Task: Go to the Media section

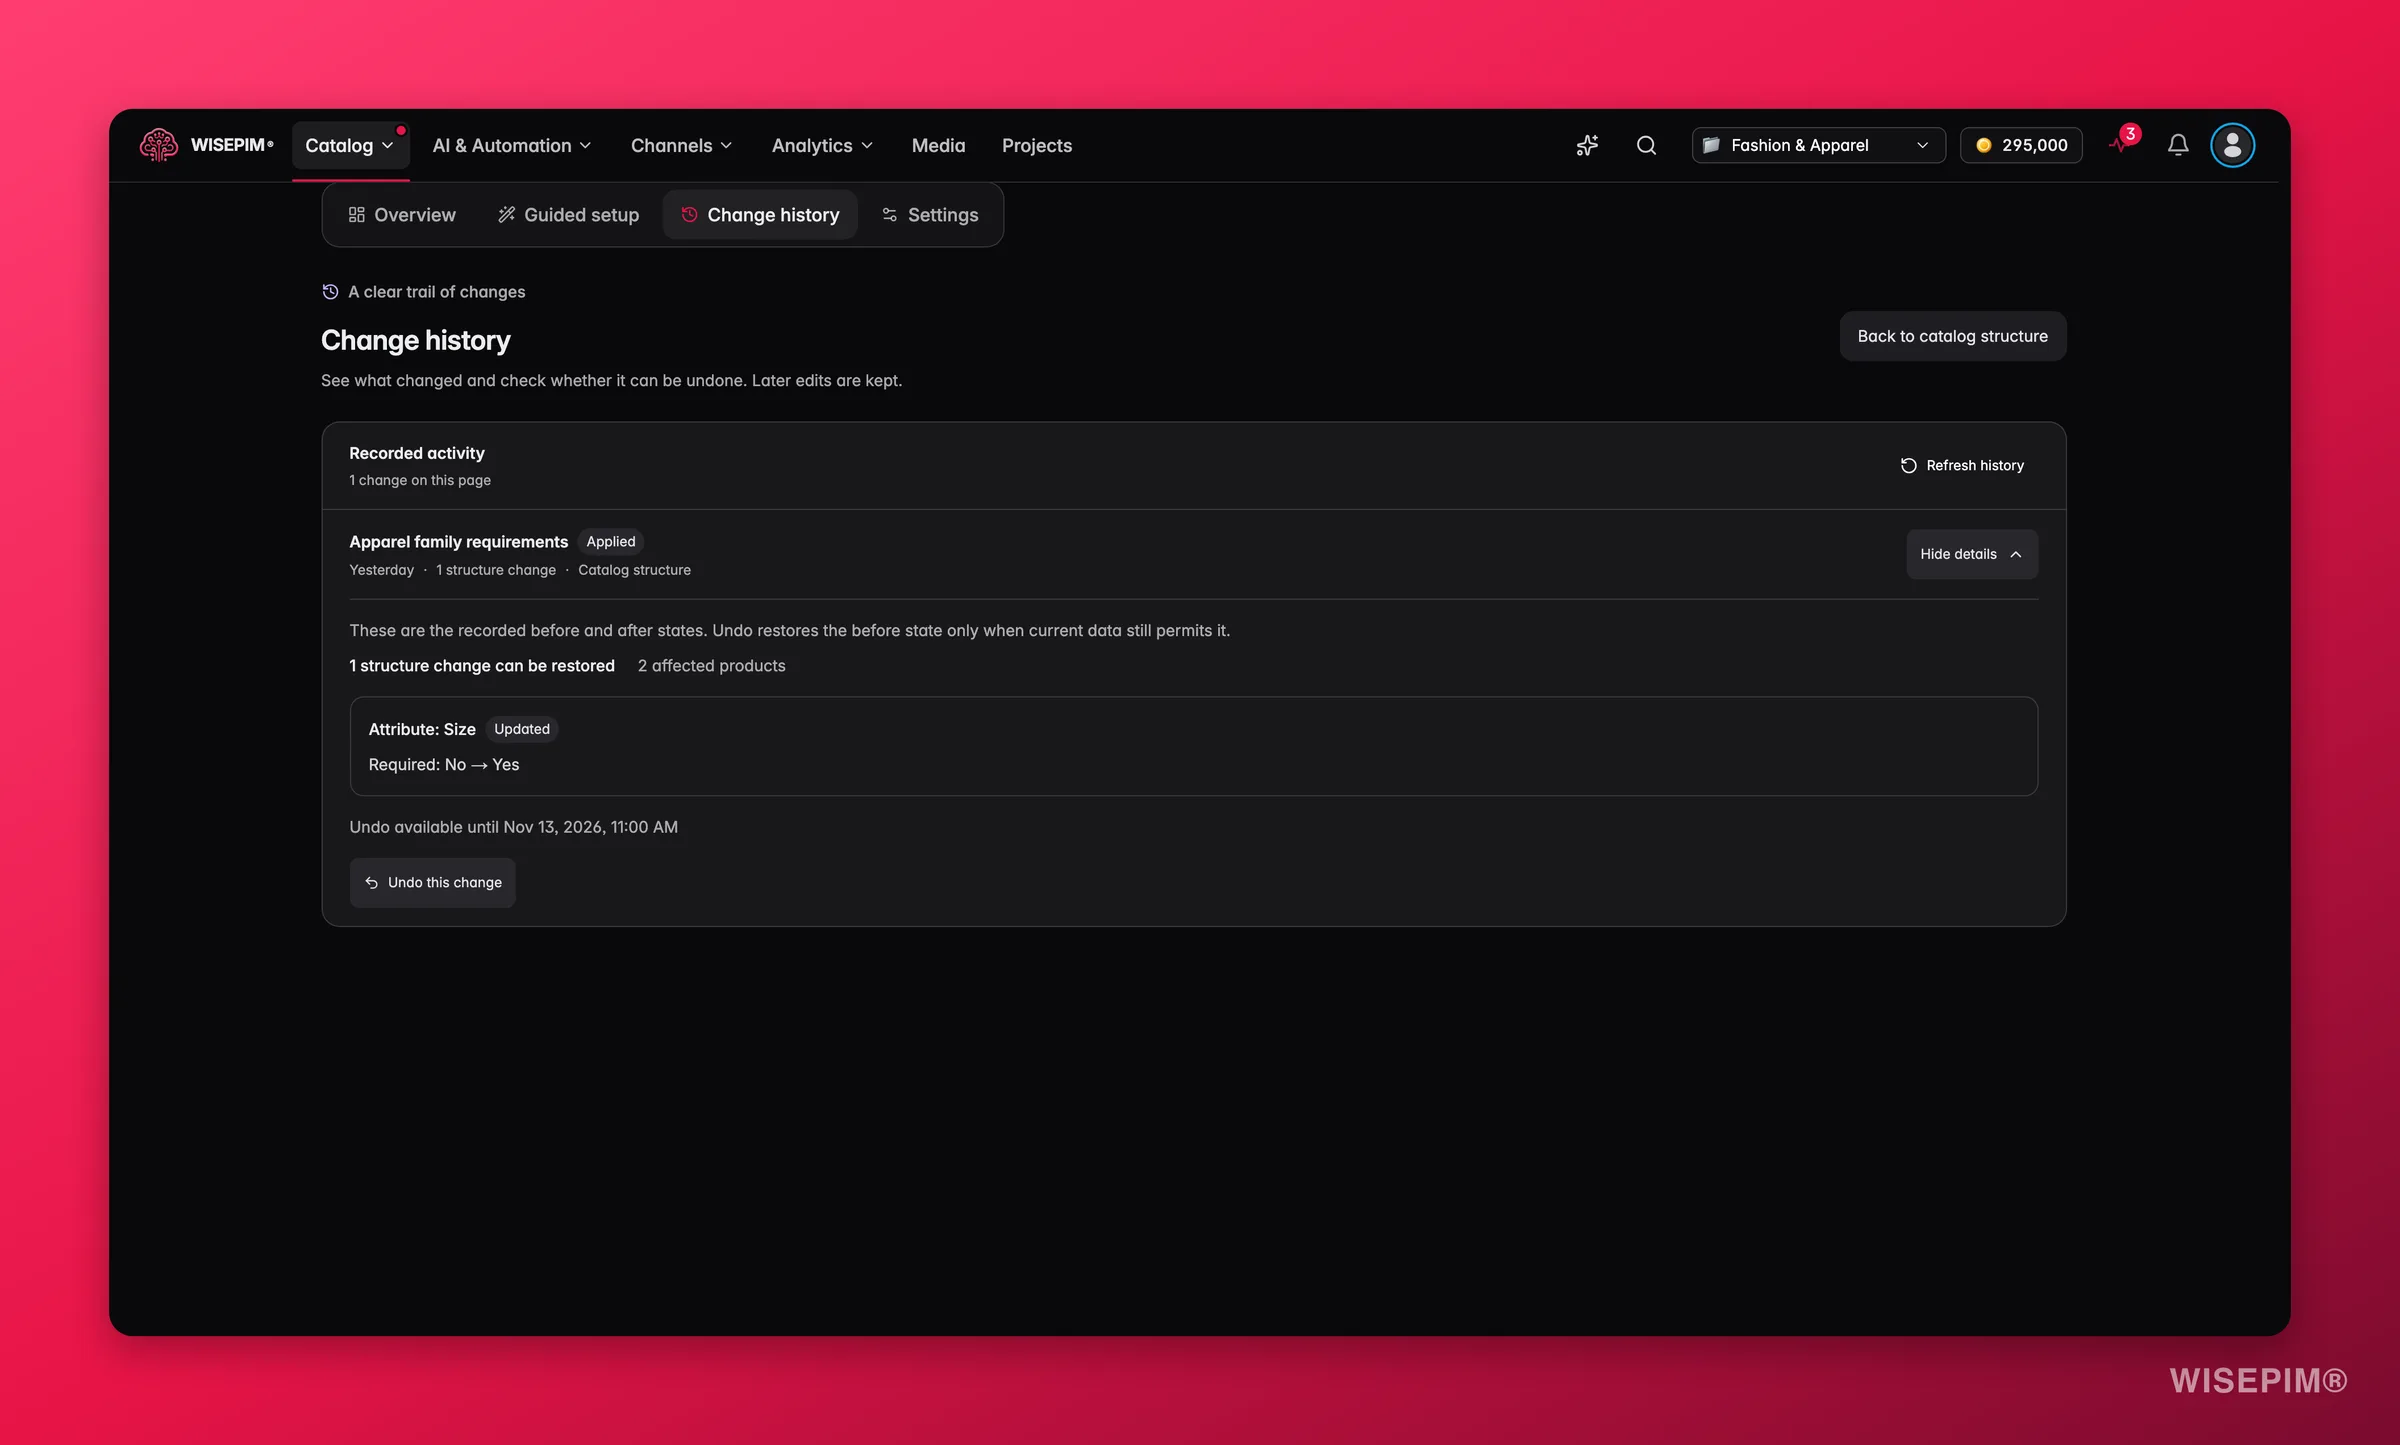Action: click(x=938, y=145)
